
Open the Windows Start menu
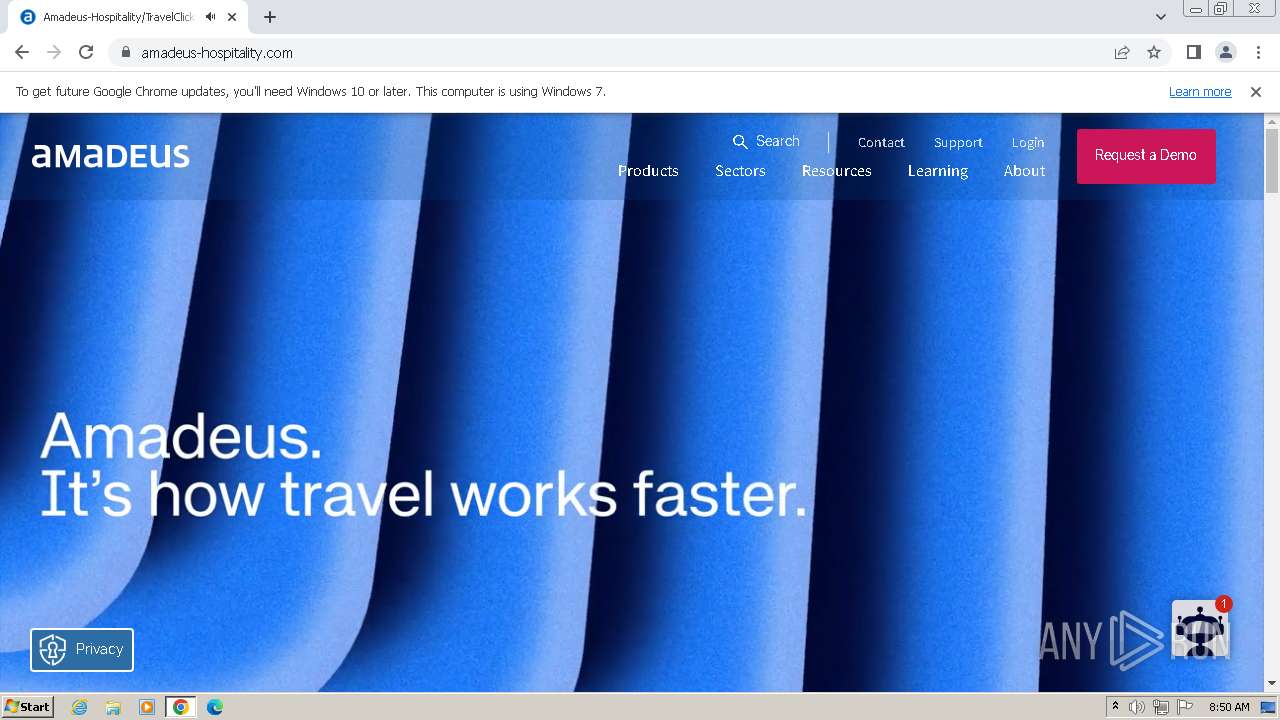tap(27, 707)
